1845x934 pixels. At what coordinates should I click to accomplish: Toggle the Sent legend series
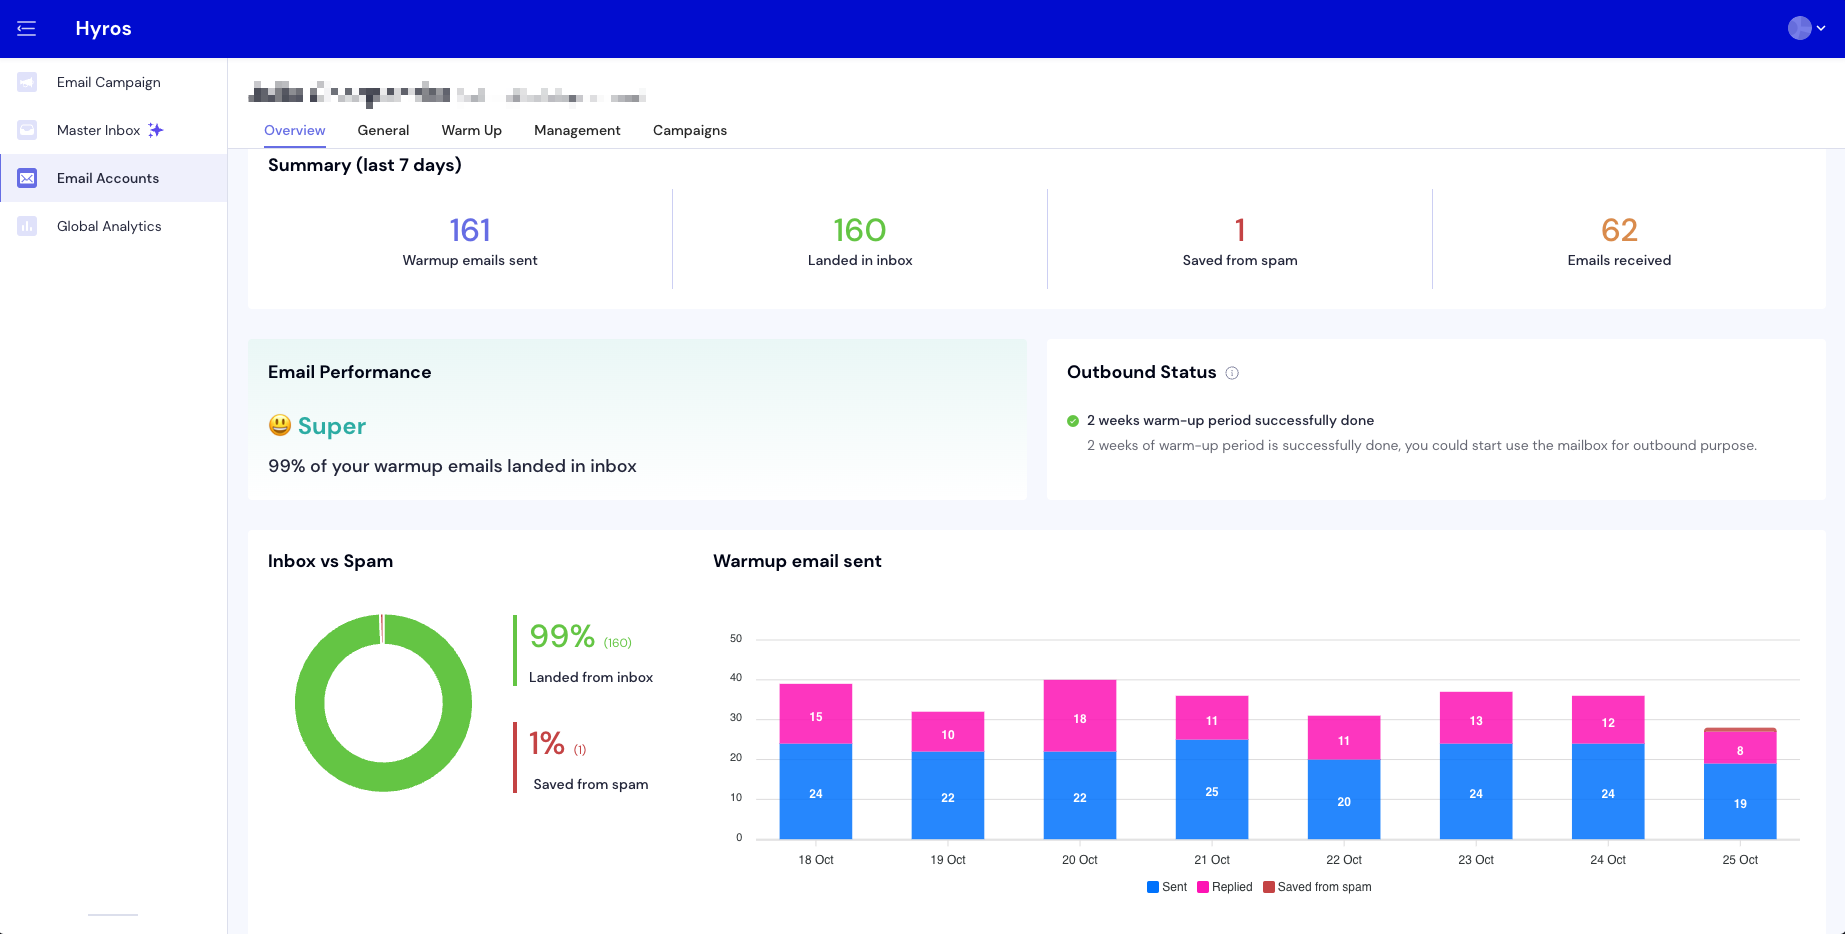[1167, 887]
